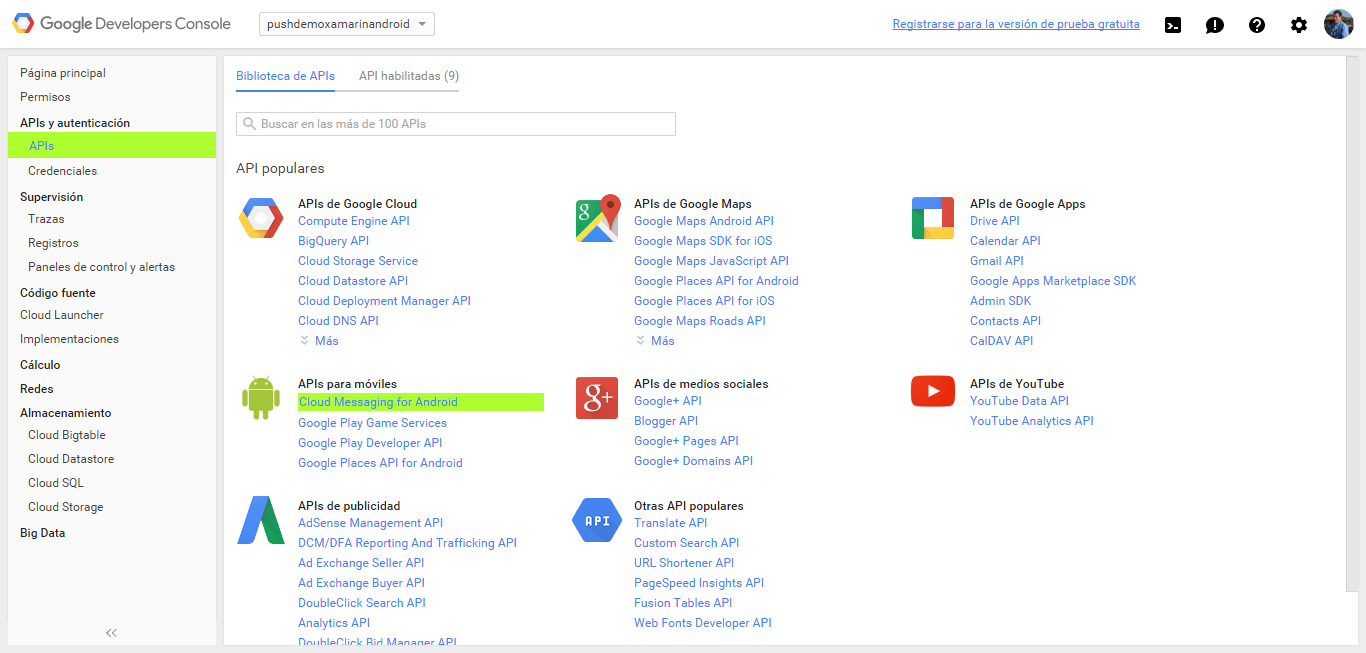Viewport: 1366px width, 653px height.
Task: Open BigQuery API link
Action: pos(333,241)
